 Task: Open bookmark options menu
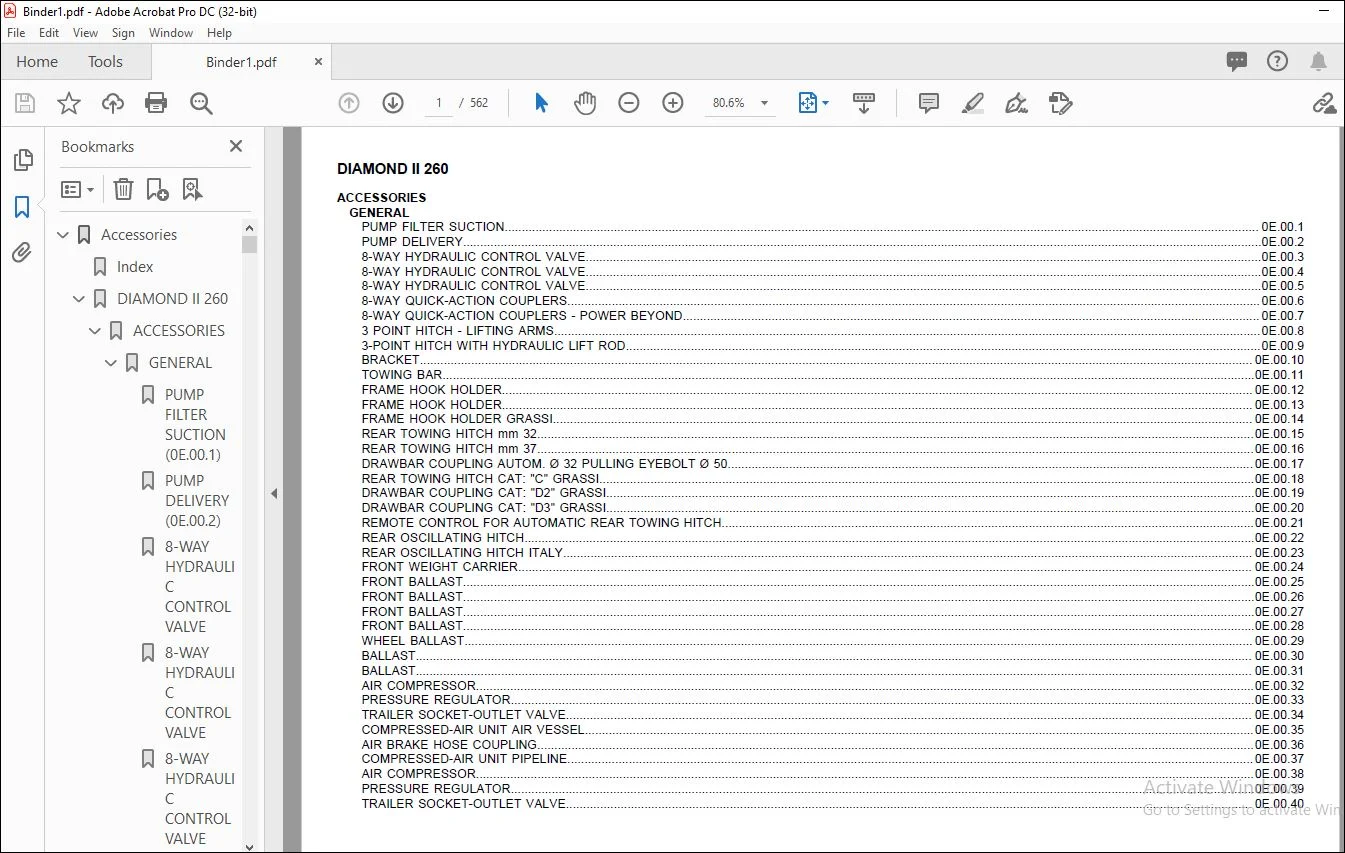[x=77, y=189]
